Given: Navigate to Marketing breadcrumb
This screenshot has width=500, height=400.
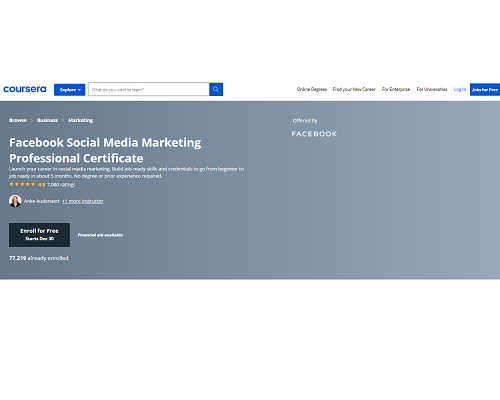Looking at the screenshot, I should [81, 120].
